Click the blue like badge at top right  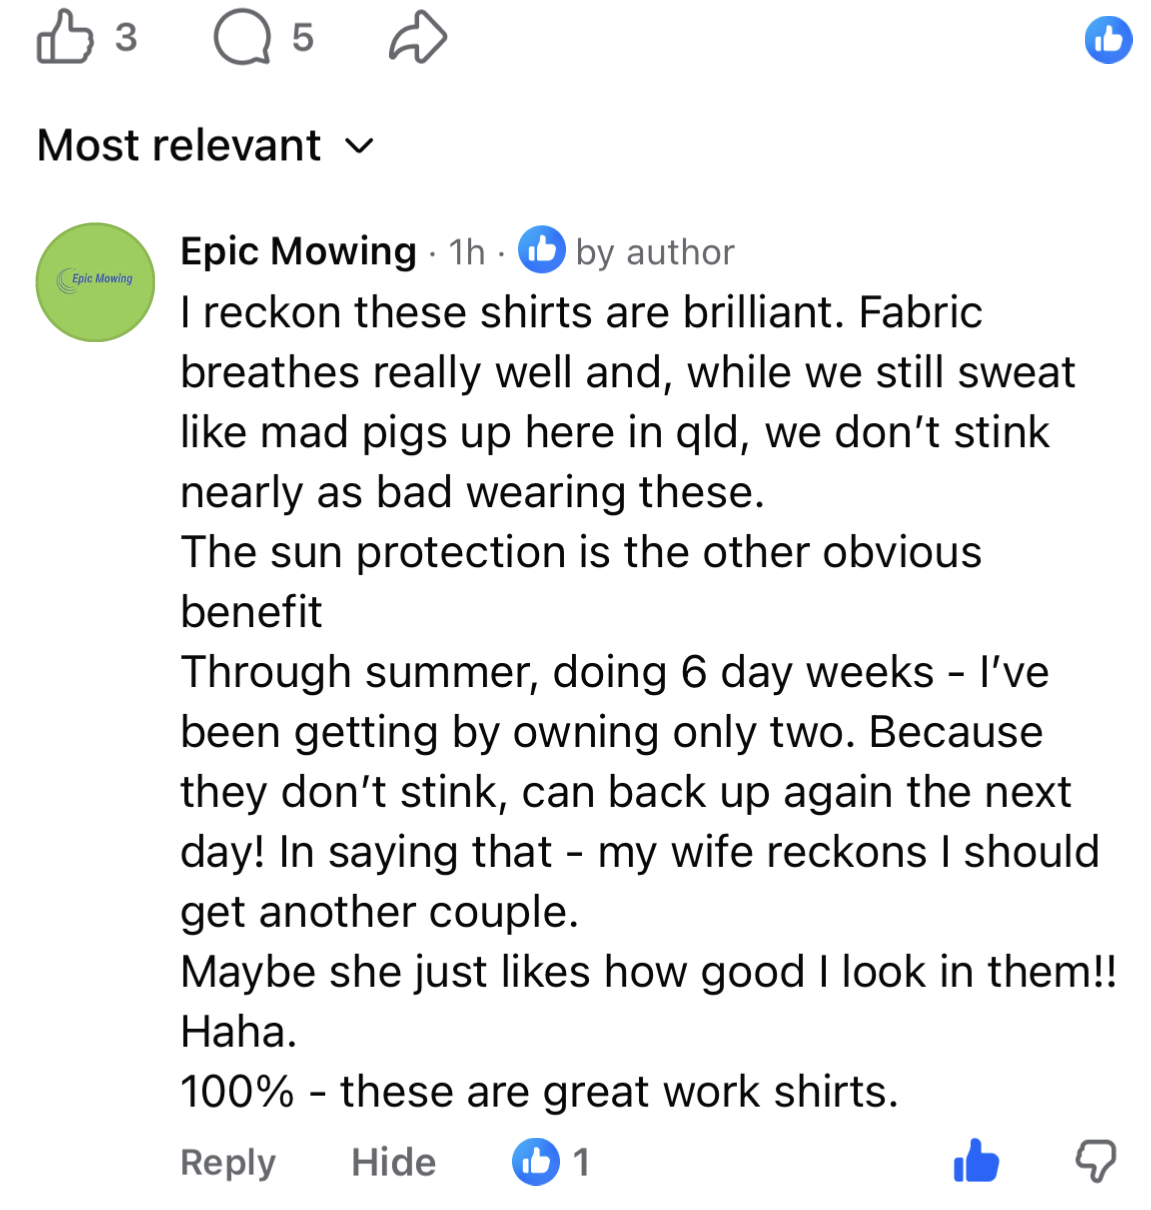point(1108,40)
